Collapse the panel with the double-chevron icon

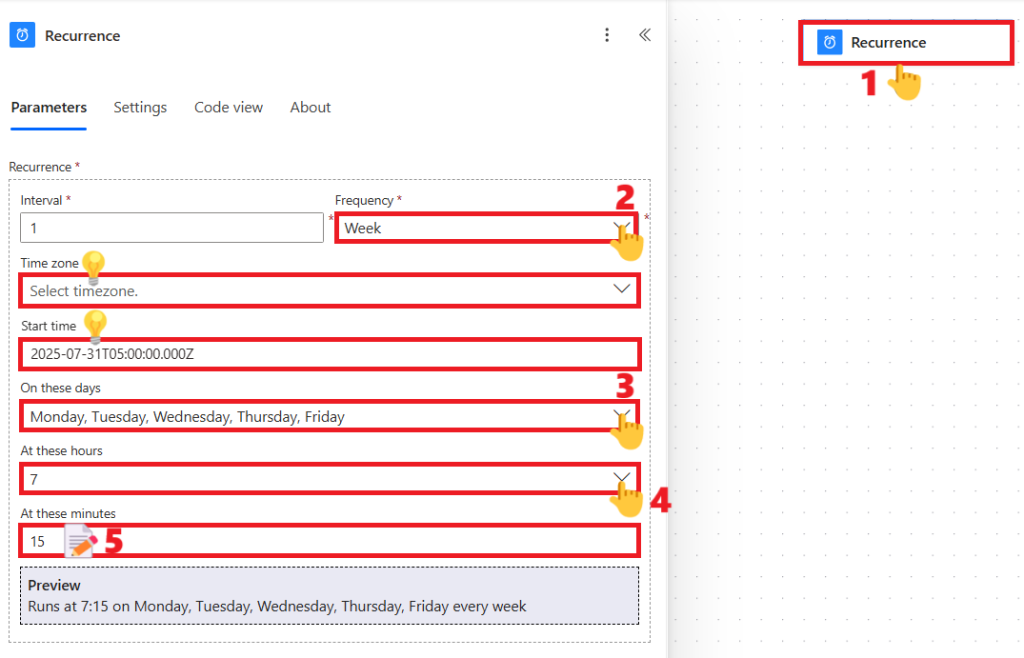tap(645, 35)
